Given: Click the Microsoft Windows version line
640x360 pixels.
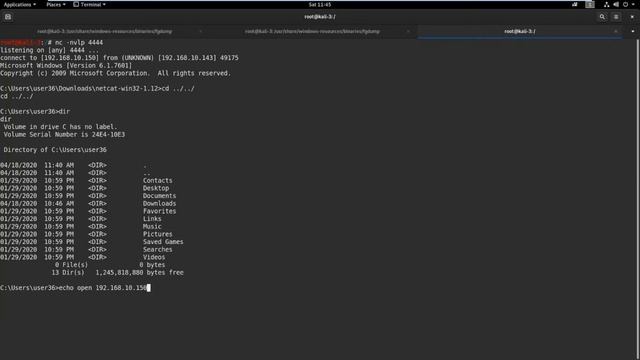Looking at the screenshot, I should (66, 65).
